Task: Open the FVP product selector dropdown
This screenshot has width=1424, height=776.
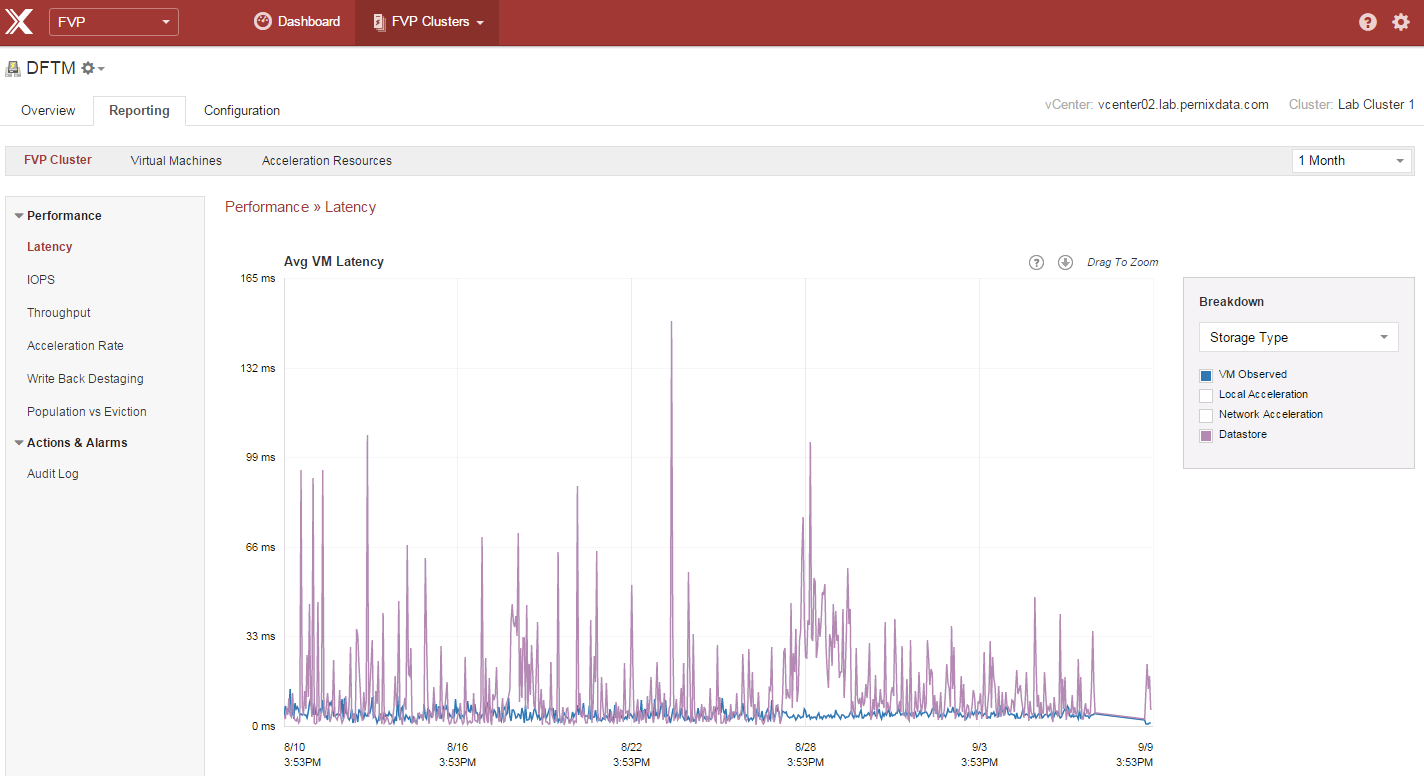Action: tap(114, 22)
